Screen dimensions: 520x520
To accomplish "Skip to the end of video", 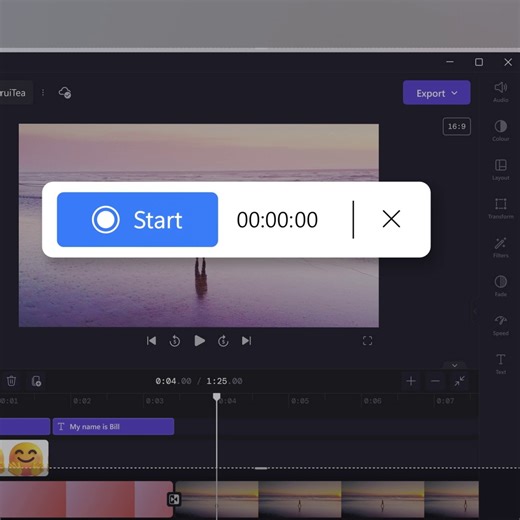I will pos(247,341).
